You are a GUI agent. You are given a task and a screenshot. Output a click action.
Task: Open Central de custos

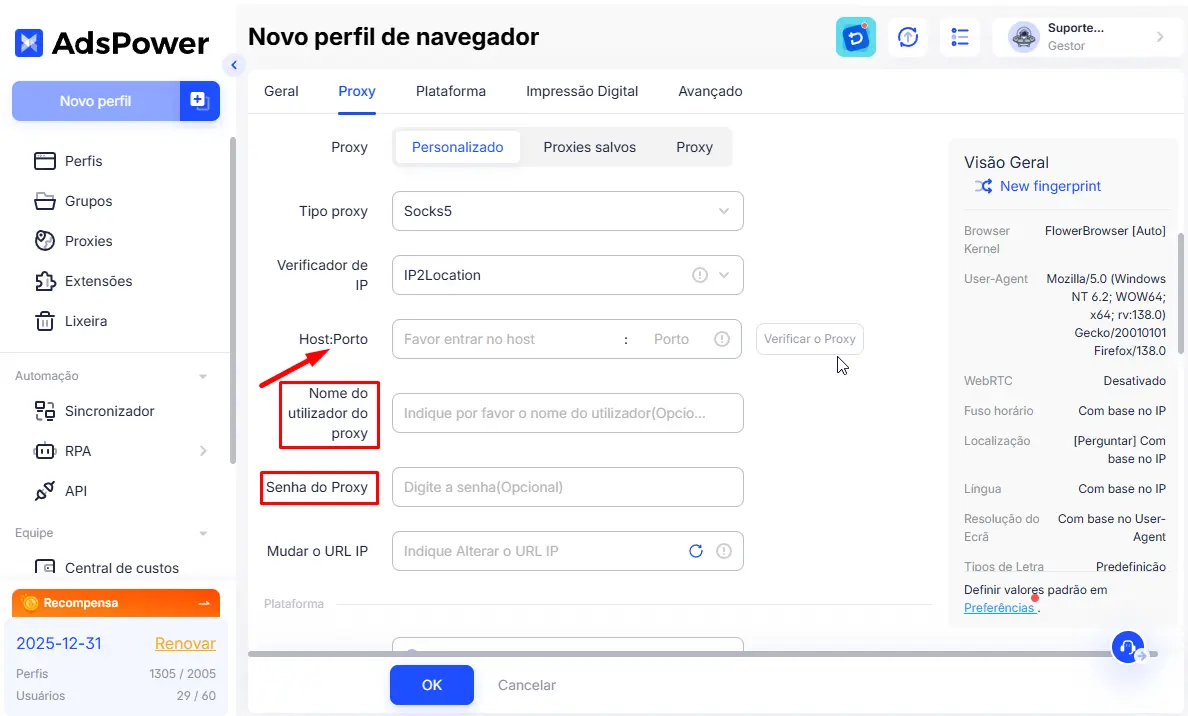(107, 567)
